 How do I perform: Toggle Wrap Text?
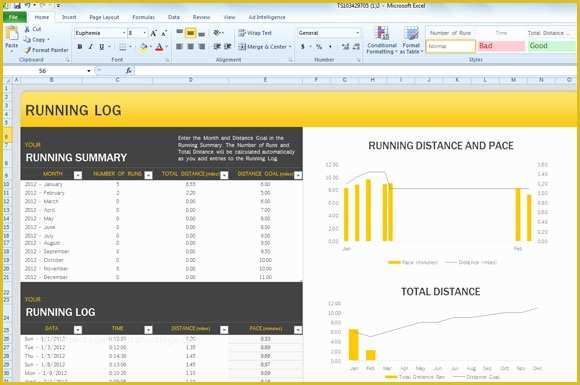click(x=256, y=33)
